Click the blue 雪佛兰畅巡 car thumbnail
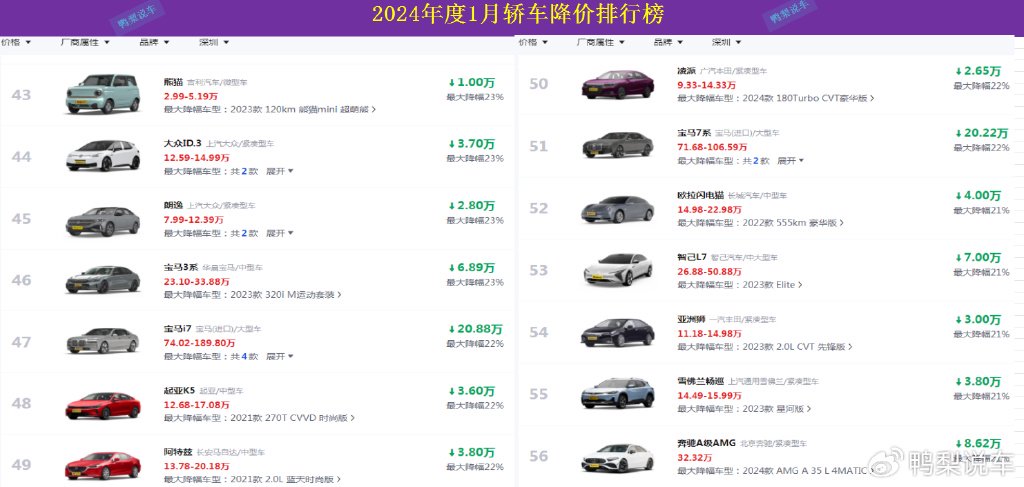 (618, 392)
